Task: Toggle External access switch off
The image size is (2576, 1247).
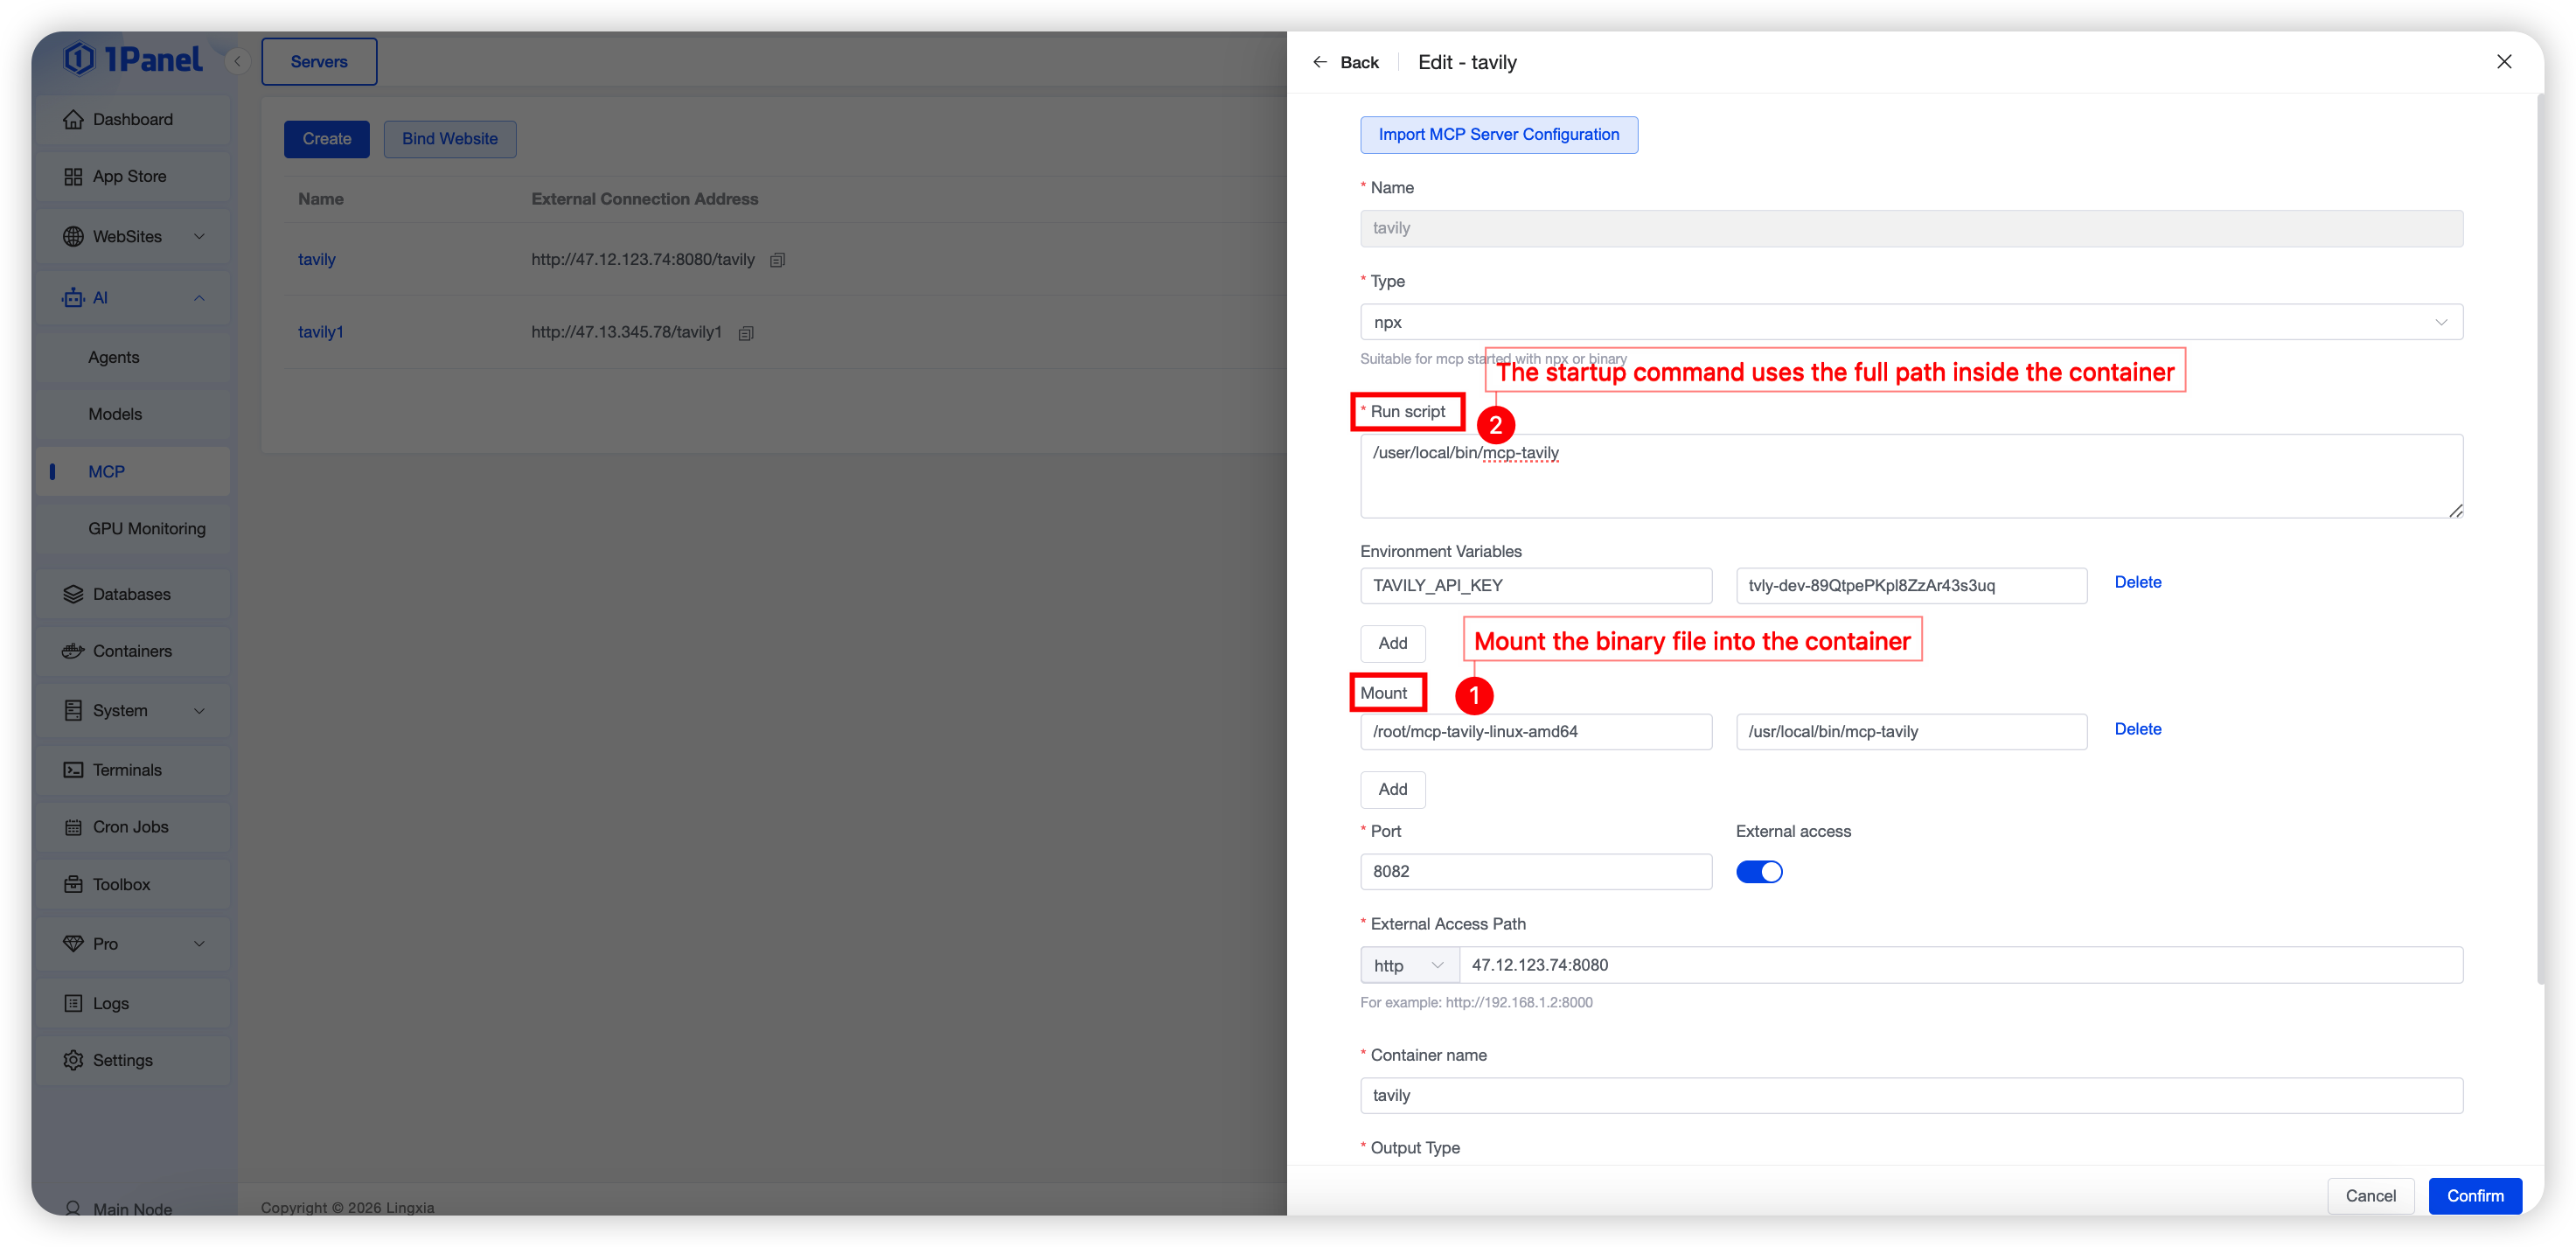Action: pyautogui.click(x=1758, y=872)
